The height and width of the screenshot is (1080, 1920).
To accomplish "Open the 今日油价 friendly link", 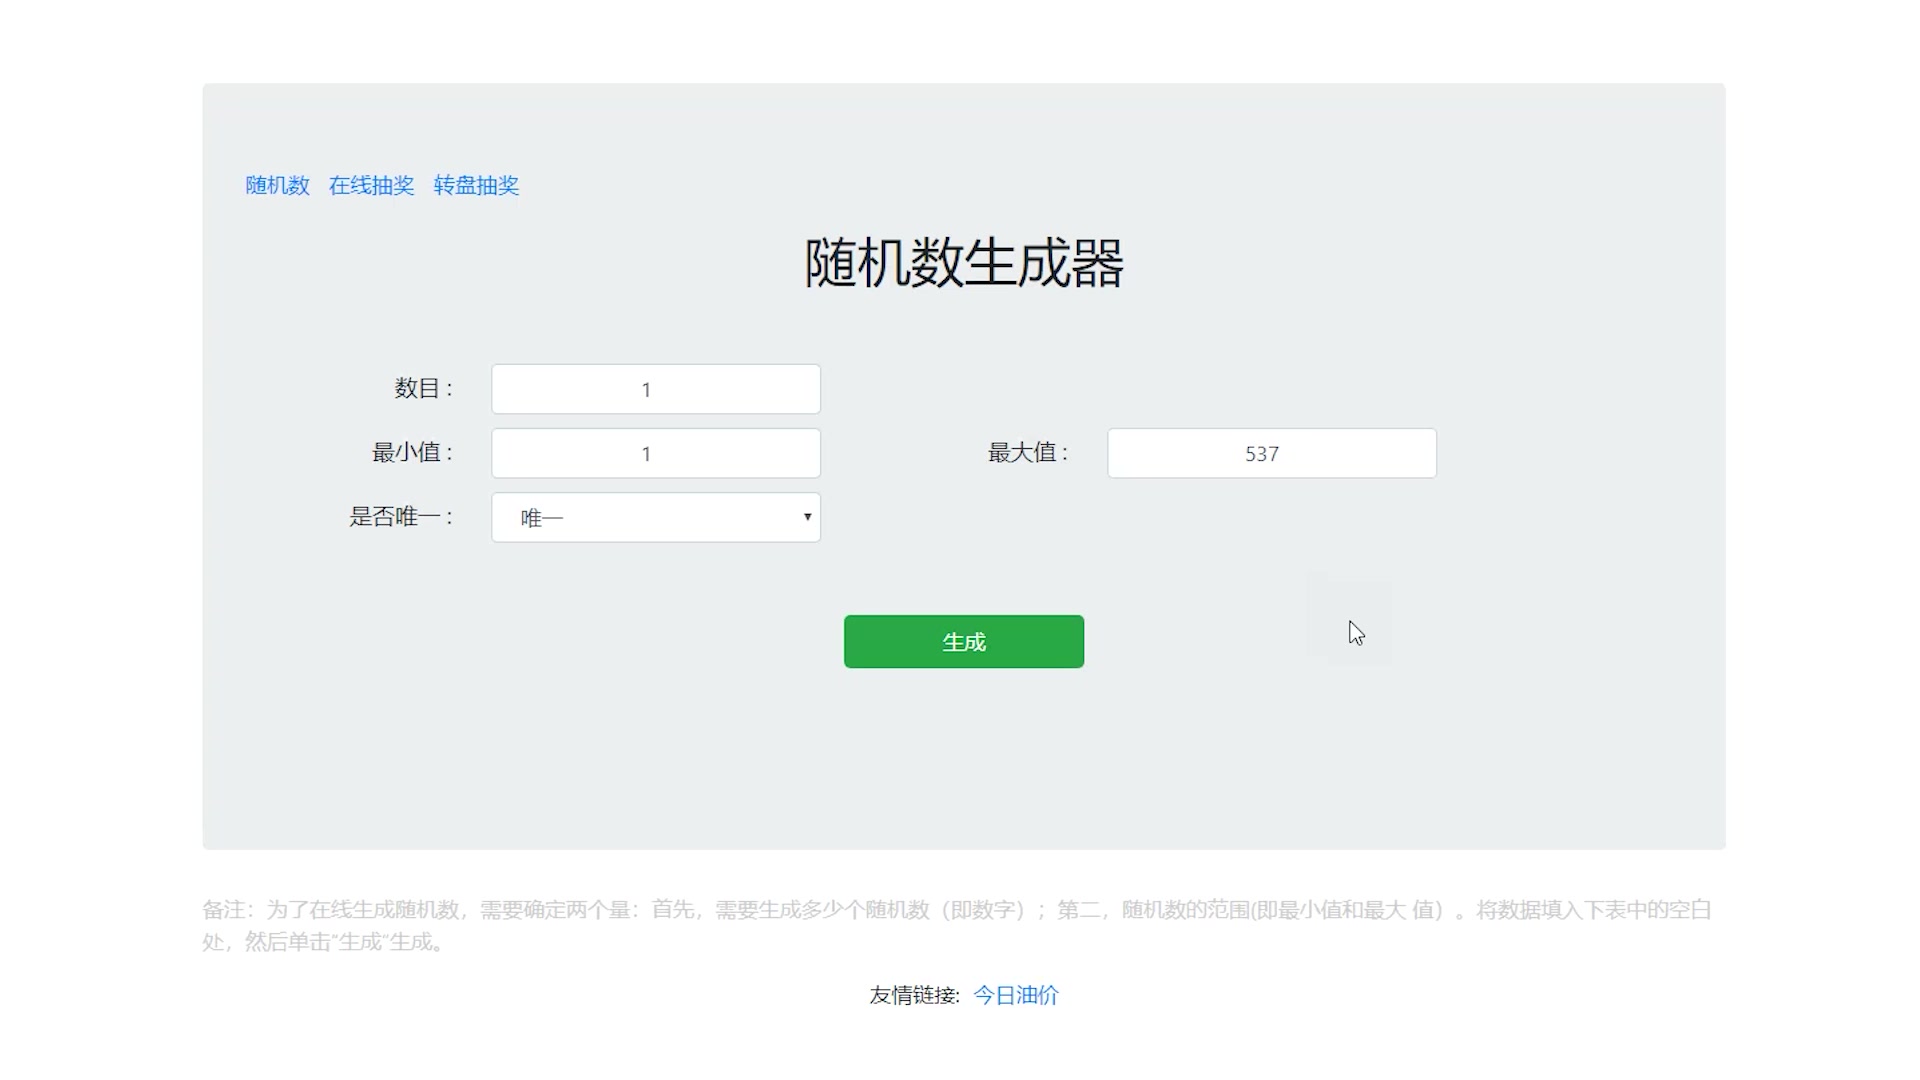I will tap(1016, 995).
